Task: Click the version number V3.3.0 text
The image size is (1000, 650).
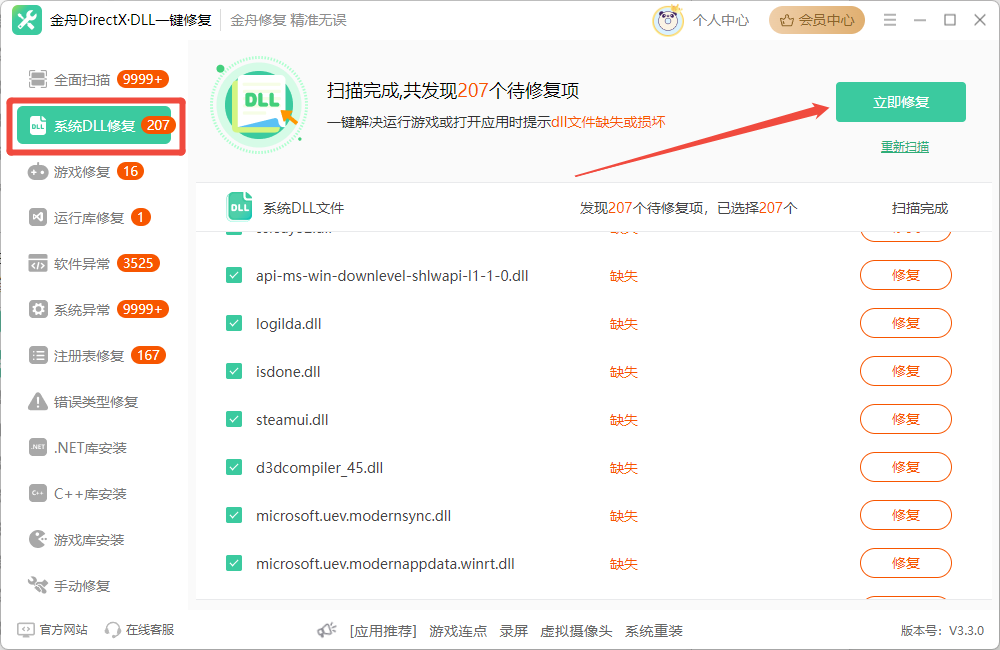Action: (x=966, y=630)
